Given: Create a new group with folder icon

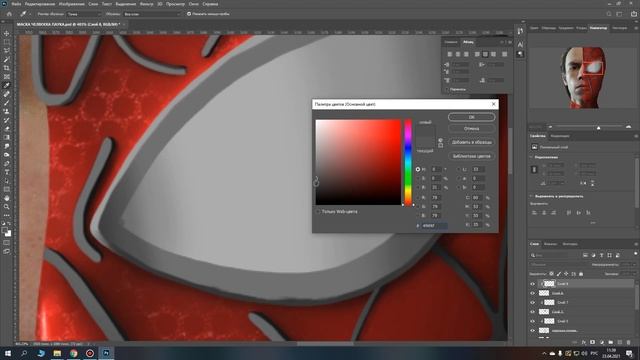Looking at the screenshot, I should coord(611,342).
